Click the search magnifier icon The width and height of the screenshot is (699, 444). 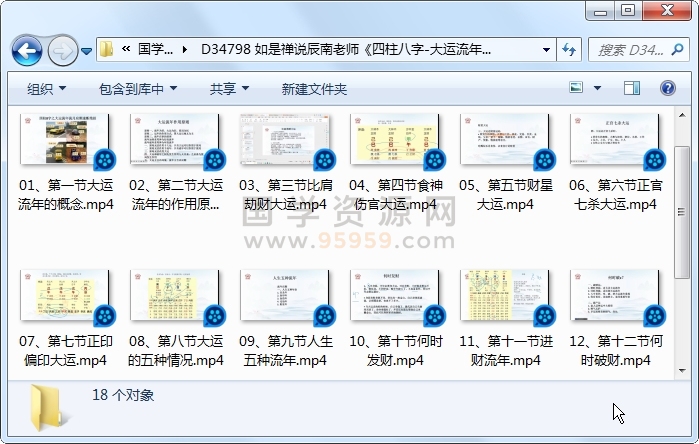[x=678, y=49]
